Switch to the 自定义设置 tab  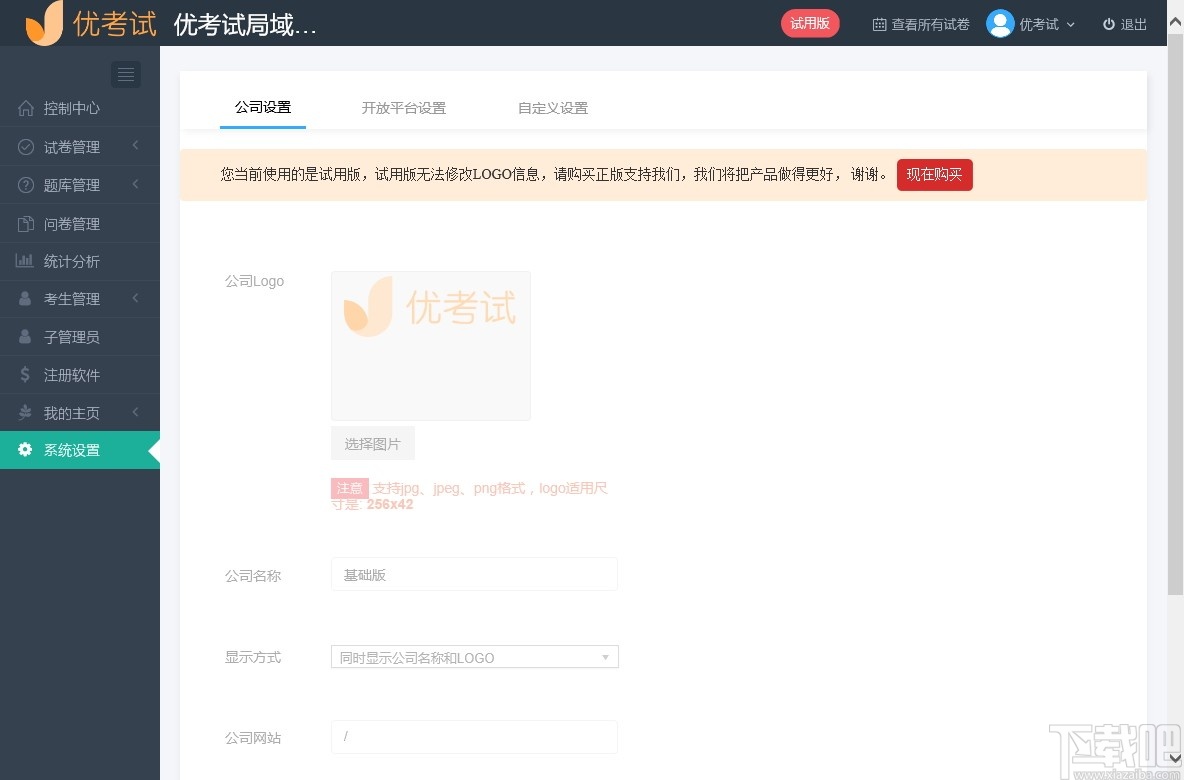pyautogui.click(x=553, y=108)
